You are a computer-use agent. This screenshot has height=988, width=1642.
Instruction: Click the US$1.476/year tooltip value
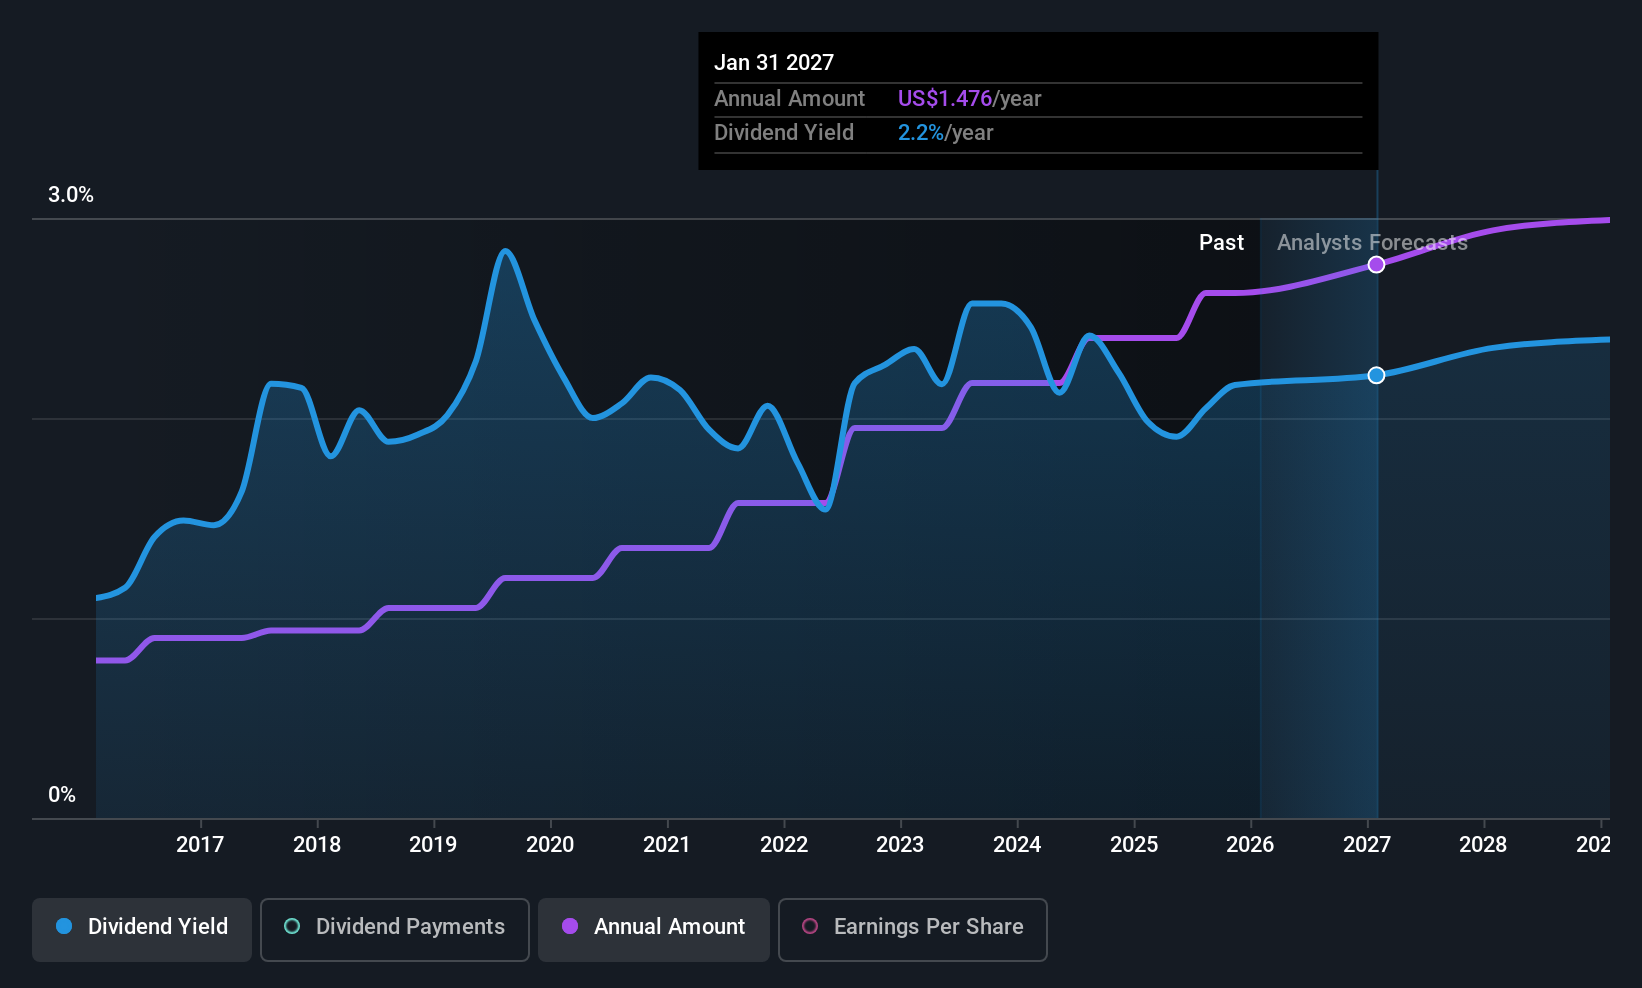[969, 98]
